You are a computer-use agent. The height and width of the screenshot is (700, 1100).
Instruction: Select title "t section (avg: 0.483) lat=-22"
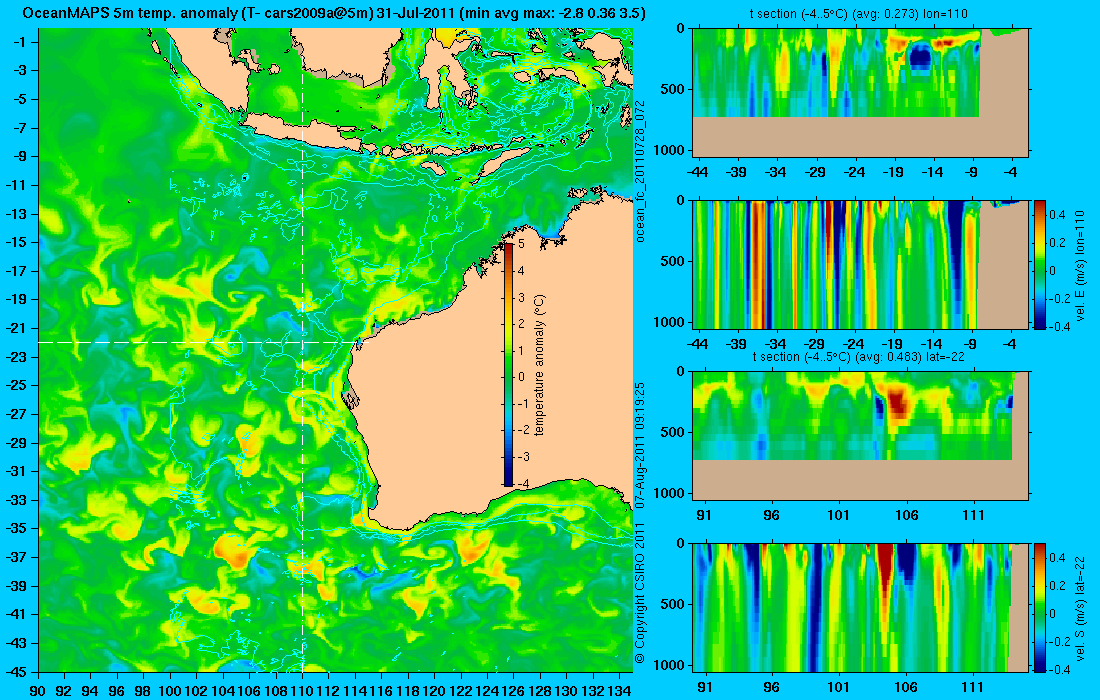pyautogui.click(x=859, y=356)
